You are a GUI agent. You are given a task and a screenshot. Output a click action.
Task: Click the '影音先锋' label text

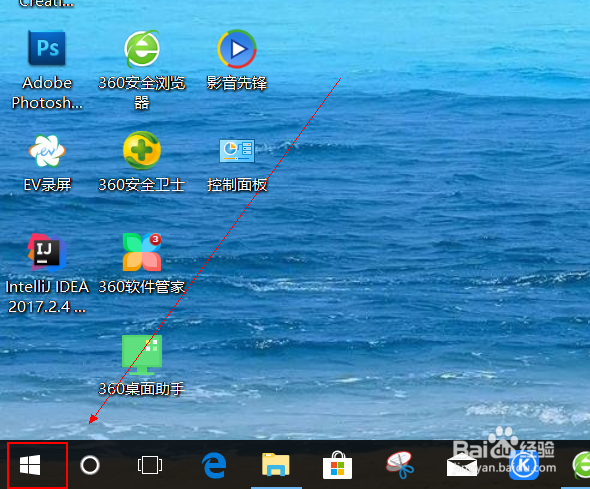click(237, 83)
